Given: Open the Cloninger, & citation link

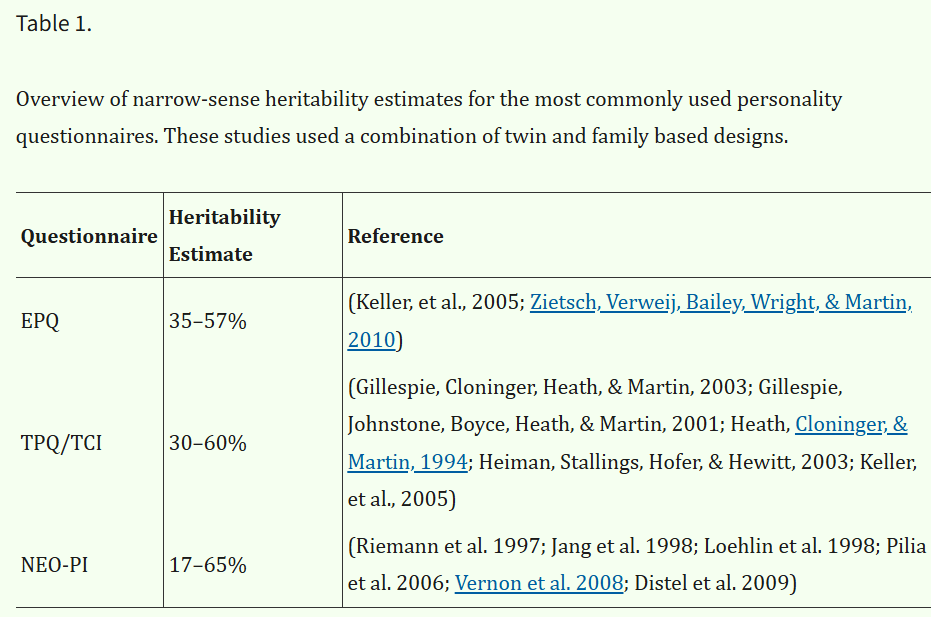Looking at the screenshot, I should 851,424.
